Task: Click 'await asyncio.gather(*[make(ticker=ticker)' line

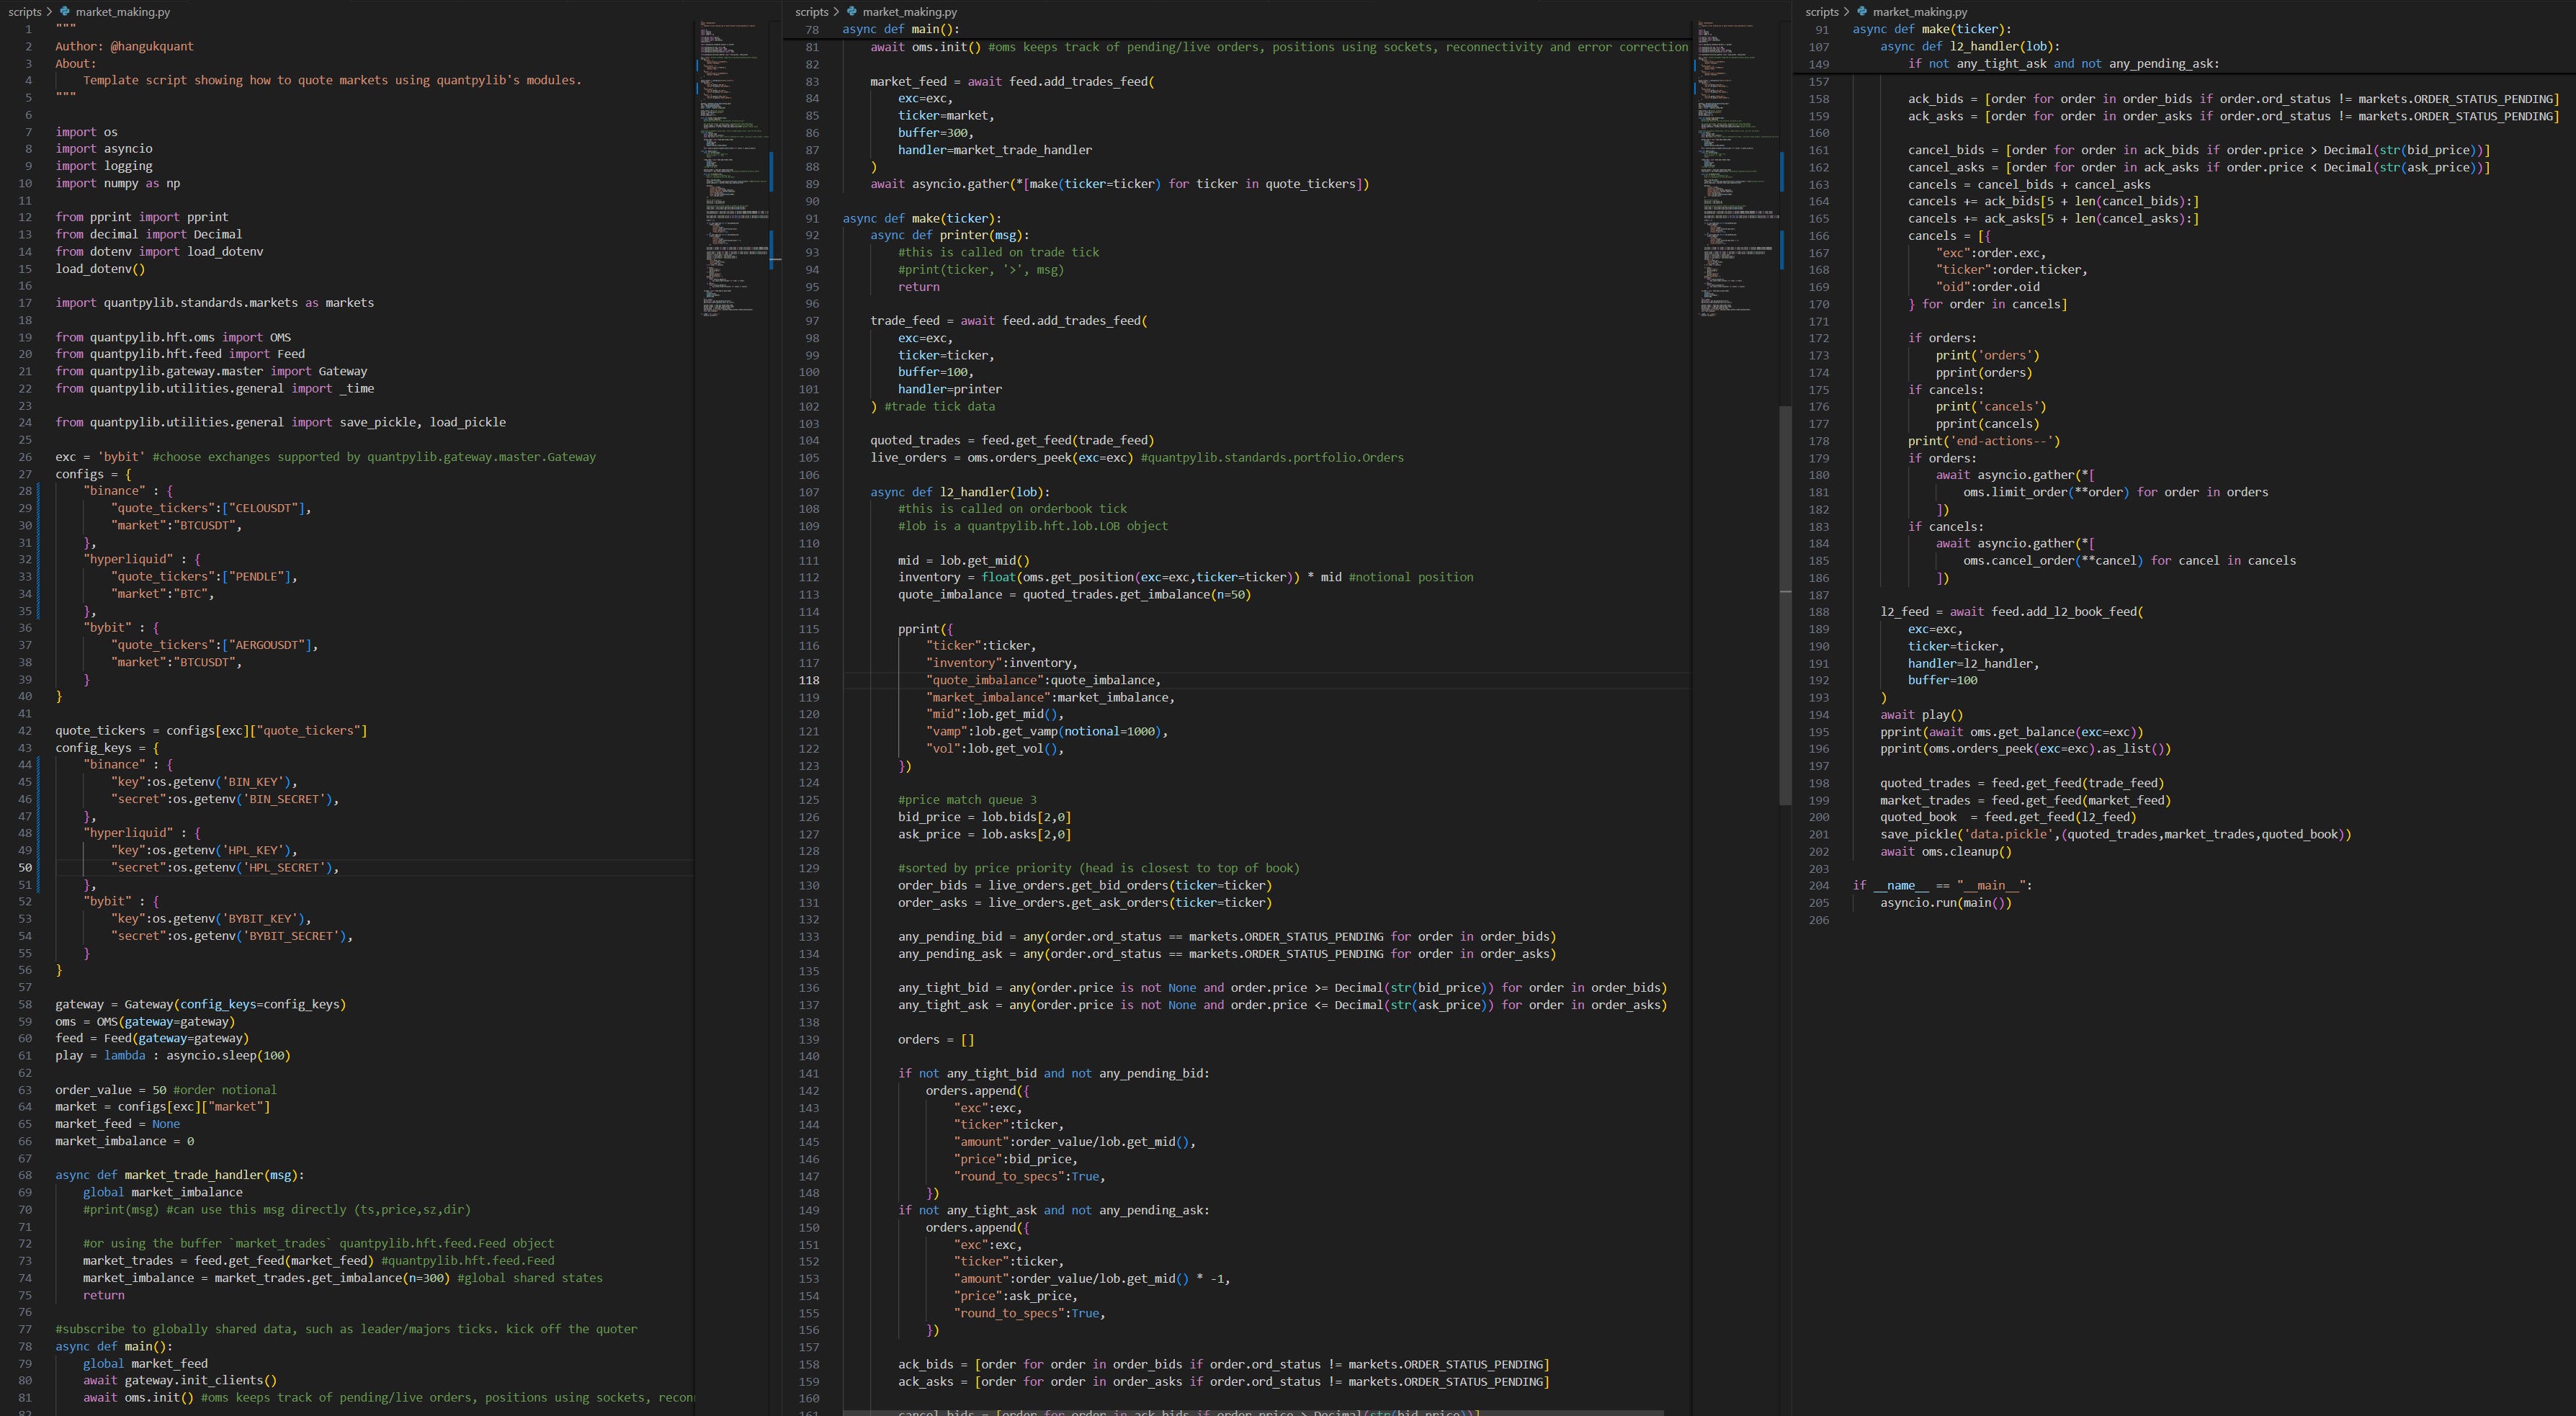Action: pos(1120,183)
